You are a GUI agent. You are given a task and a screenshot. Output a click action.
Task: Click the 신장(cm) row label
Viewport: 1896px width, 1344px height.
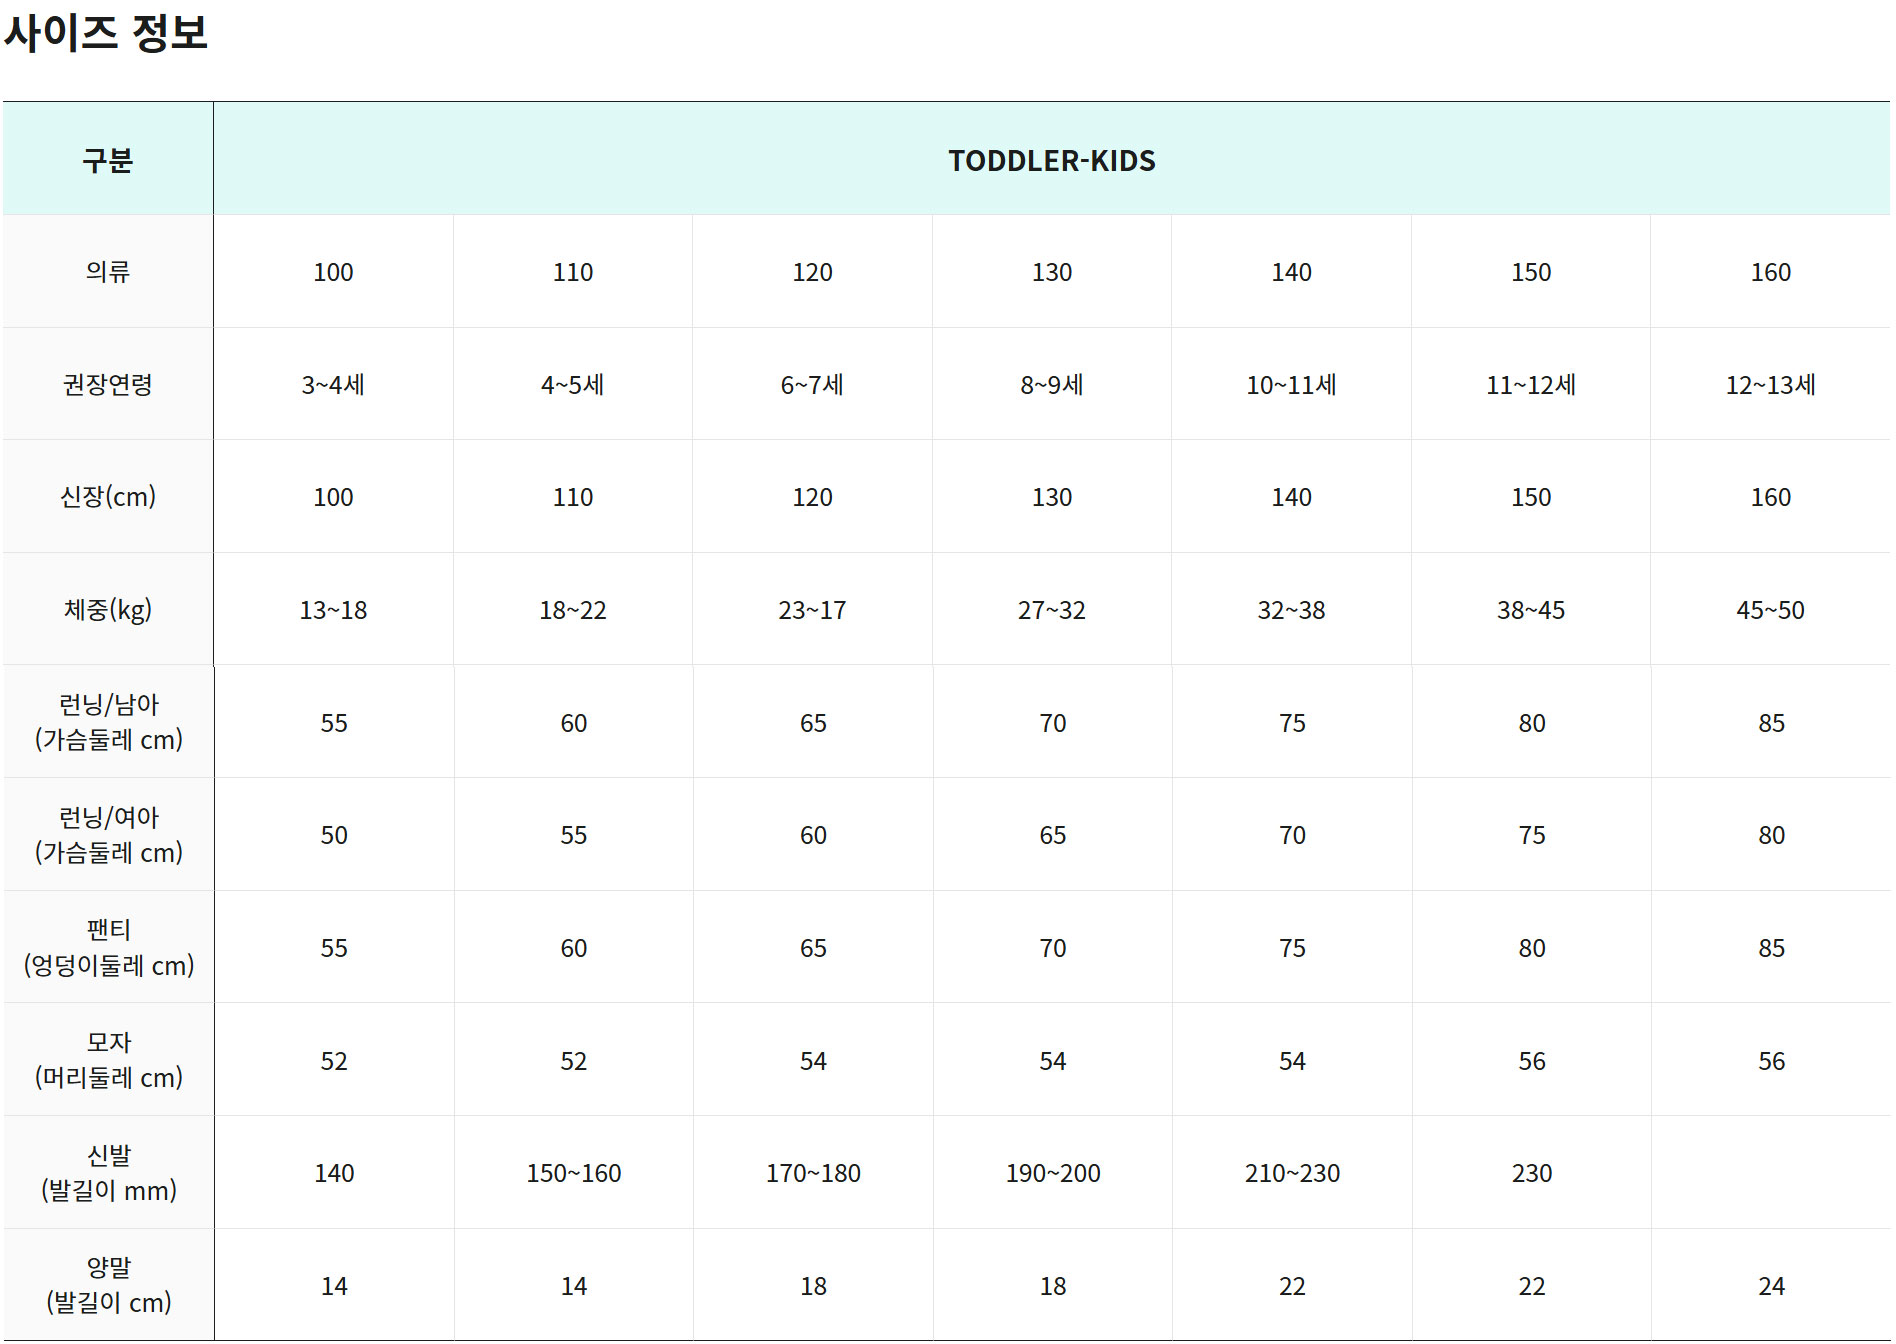[x=108, y=497]
